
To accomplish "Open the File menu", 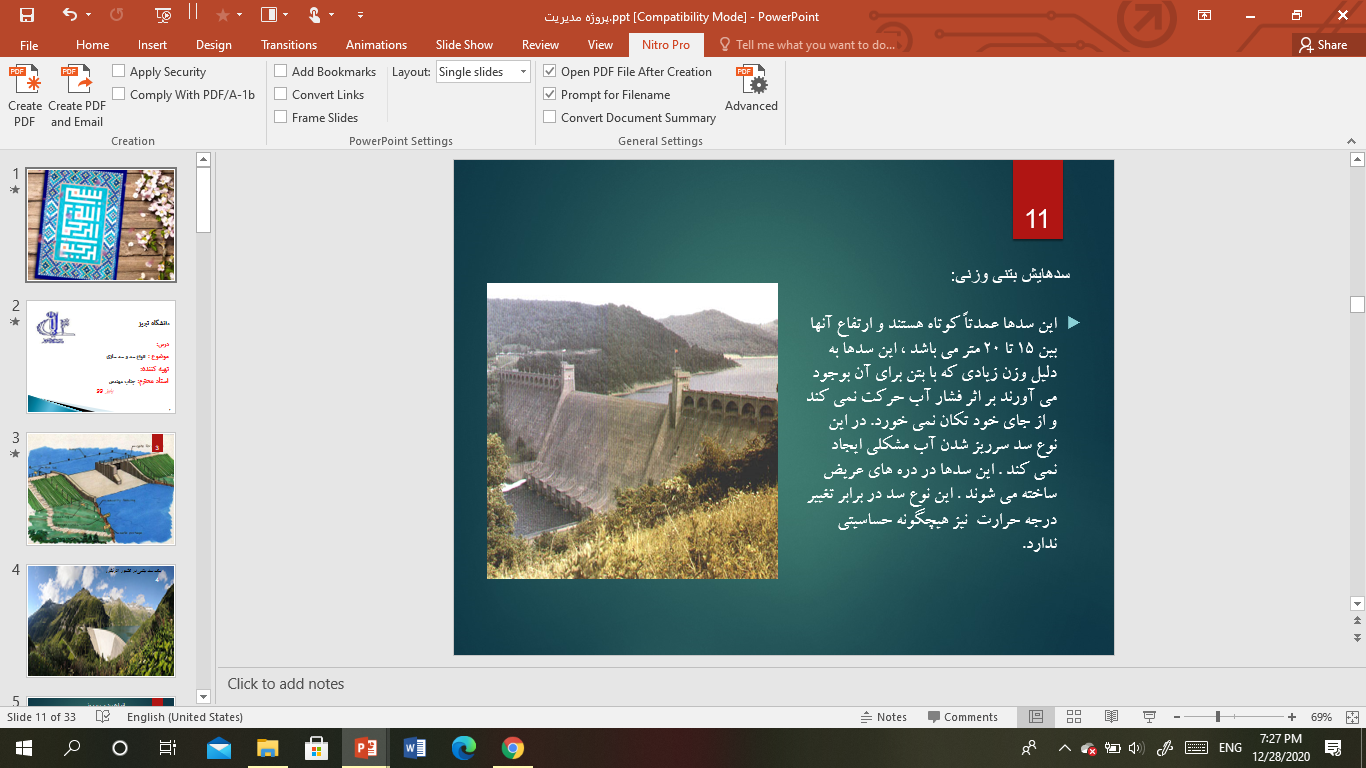I will tap(29, 45).
